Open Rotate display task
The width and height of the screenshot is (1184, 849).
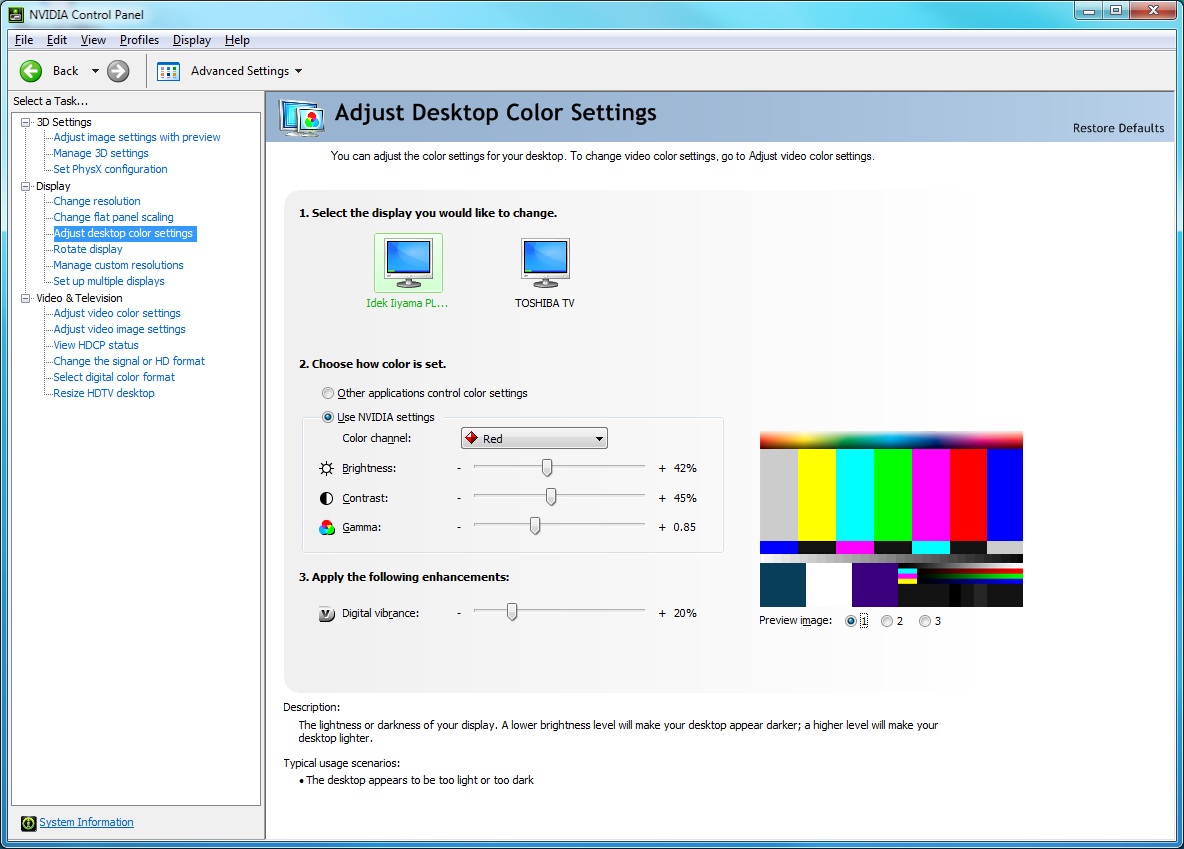(x=88, y=249)
